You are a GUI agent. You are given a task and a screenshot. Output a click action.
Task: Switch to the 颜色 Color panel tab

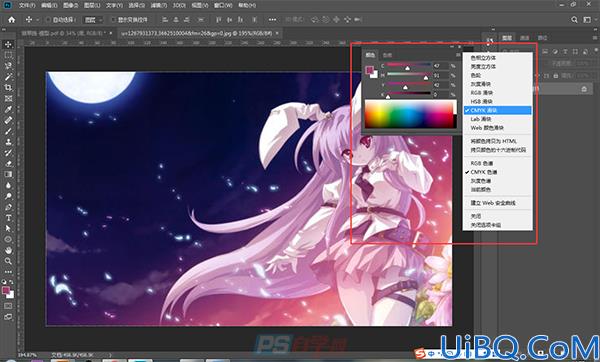(x=370, y=55)
